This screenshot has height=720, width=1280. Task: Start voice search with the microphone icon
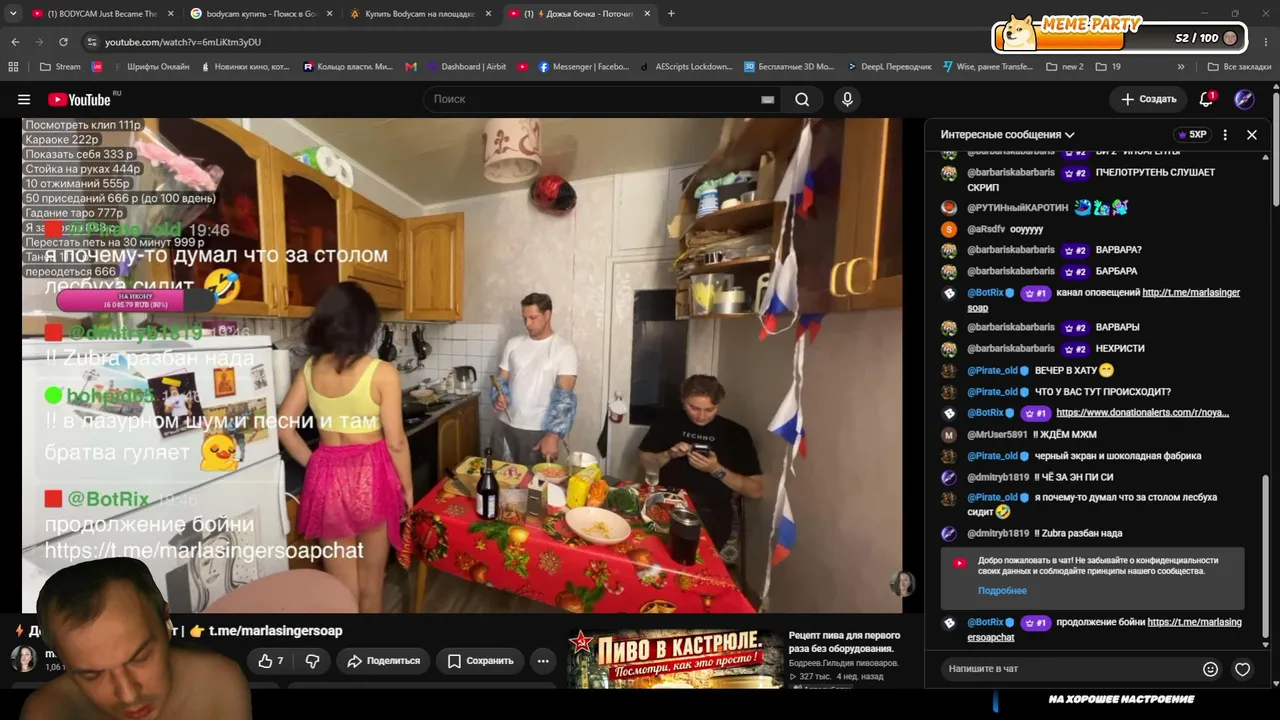pos(847,99)
